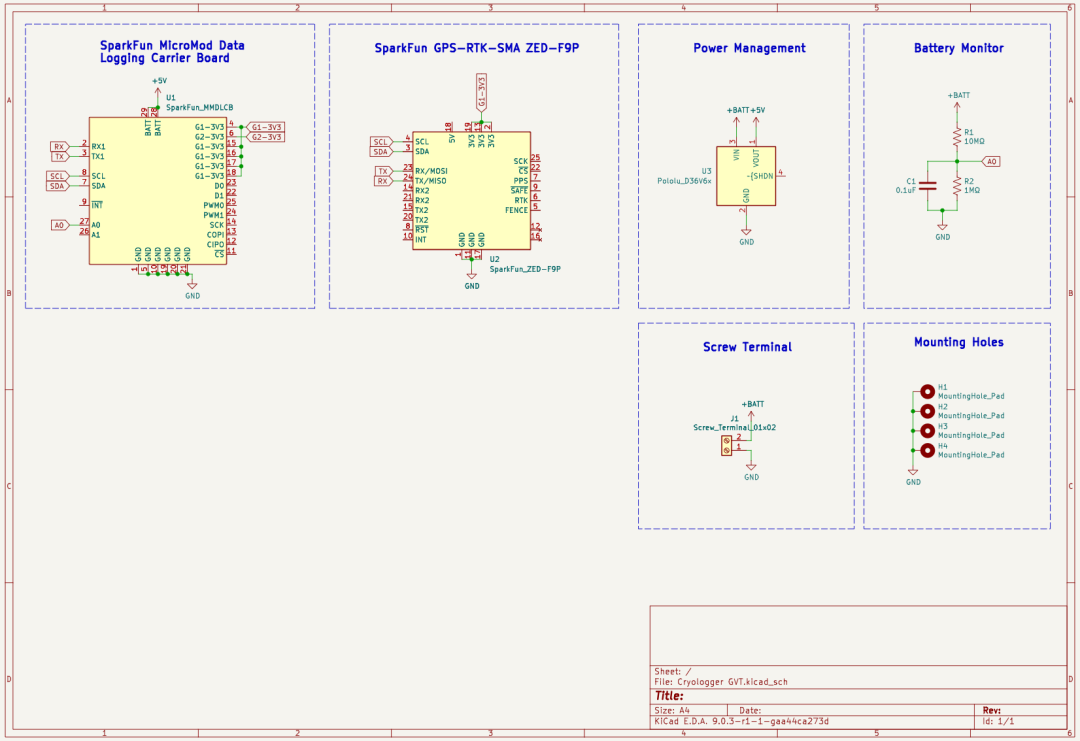Click the Sheet: / field in title block

(673, 671)
